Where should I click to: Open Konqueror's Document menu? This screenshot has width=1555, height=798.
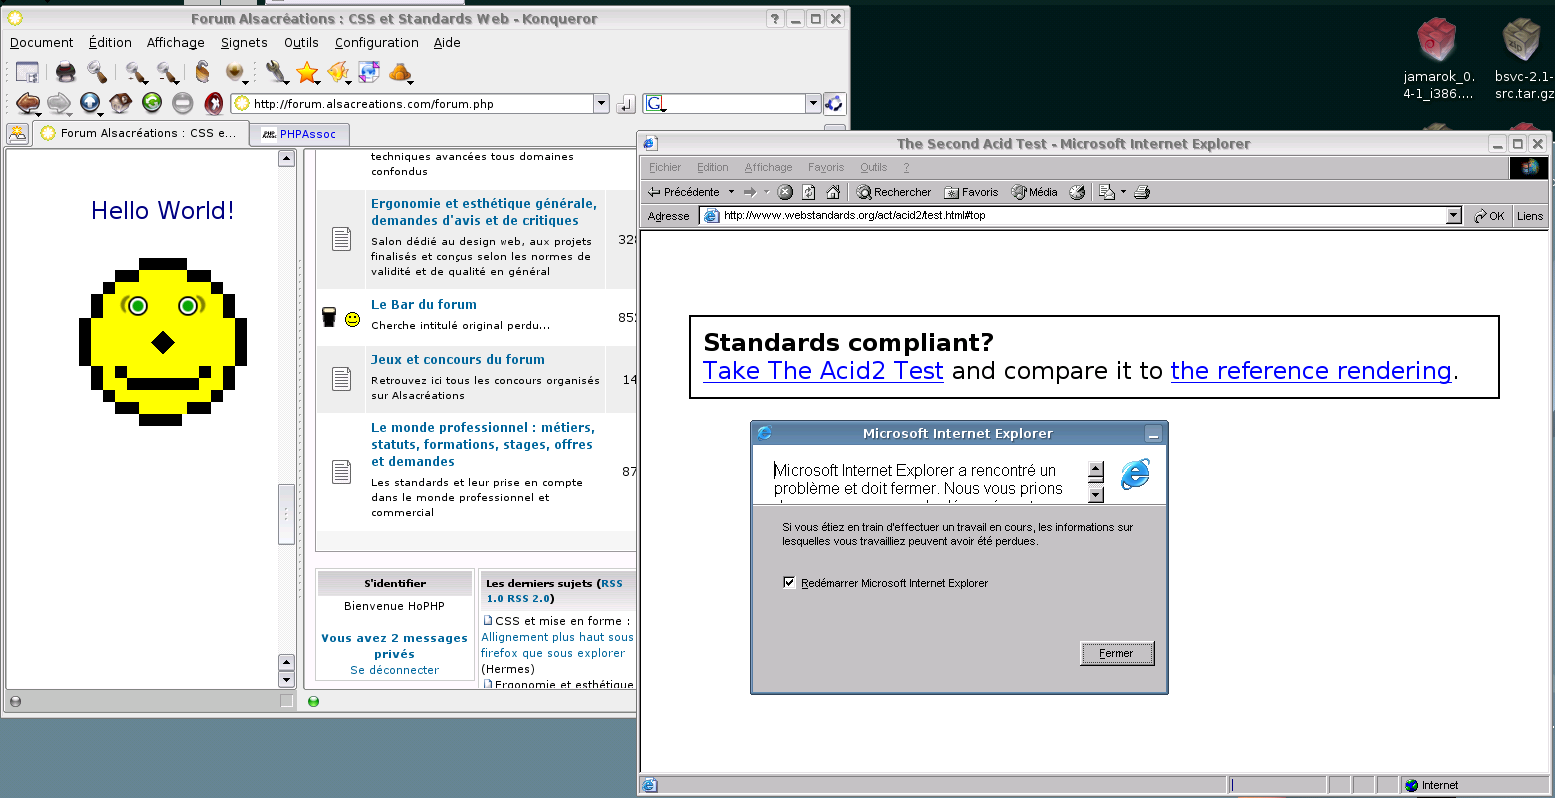42,43
